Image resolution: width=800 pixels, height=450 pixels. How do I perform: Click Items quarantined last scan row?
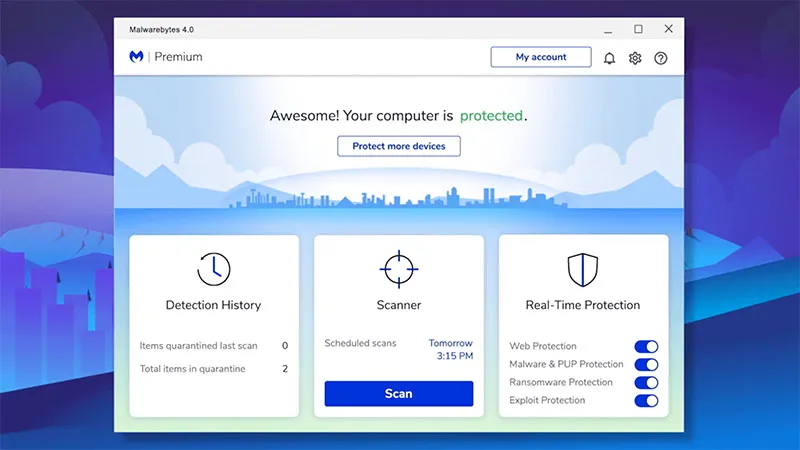point(214,345)
